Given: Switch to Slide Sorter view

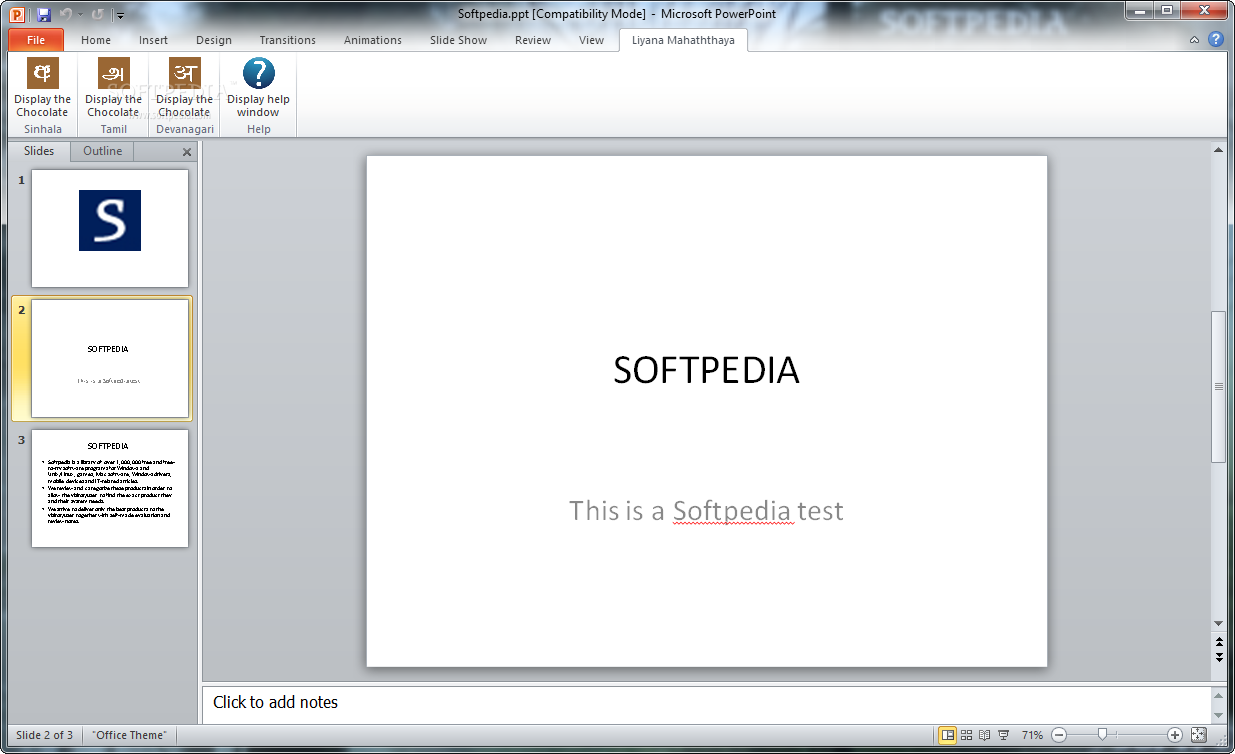Looking at the screenshot, I should point(967,735).
